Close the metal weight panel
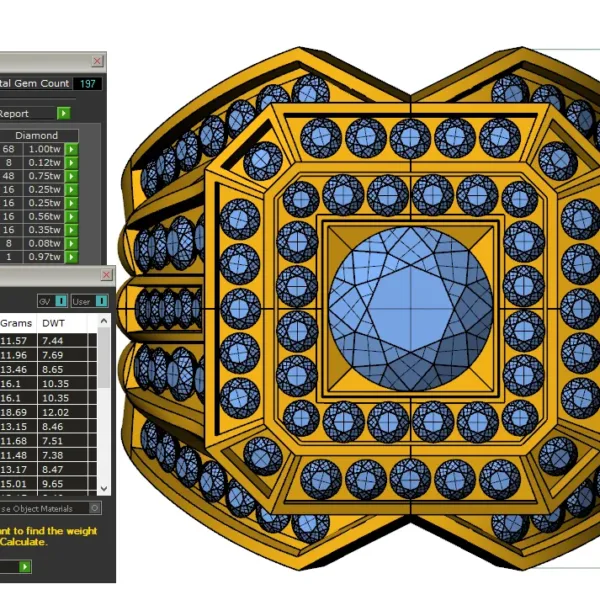Viewport: 600px width, 600px height. [x=106, y=275]
